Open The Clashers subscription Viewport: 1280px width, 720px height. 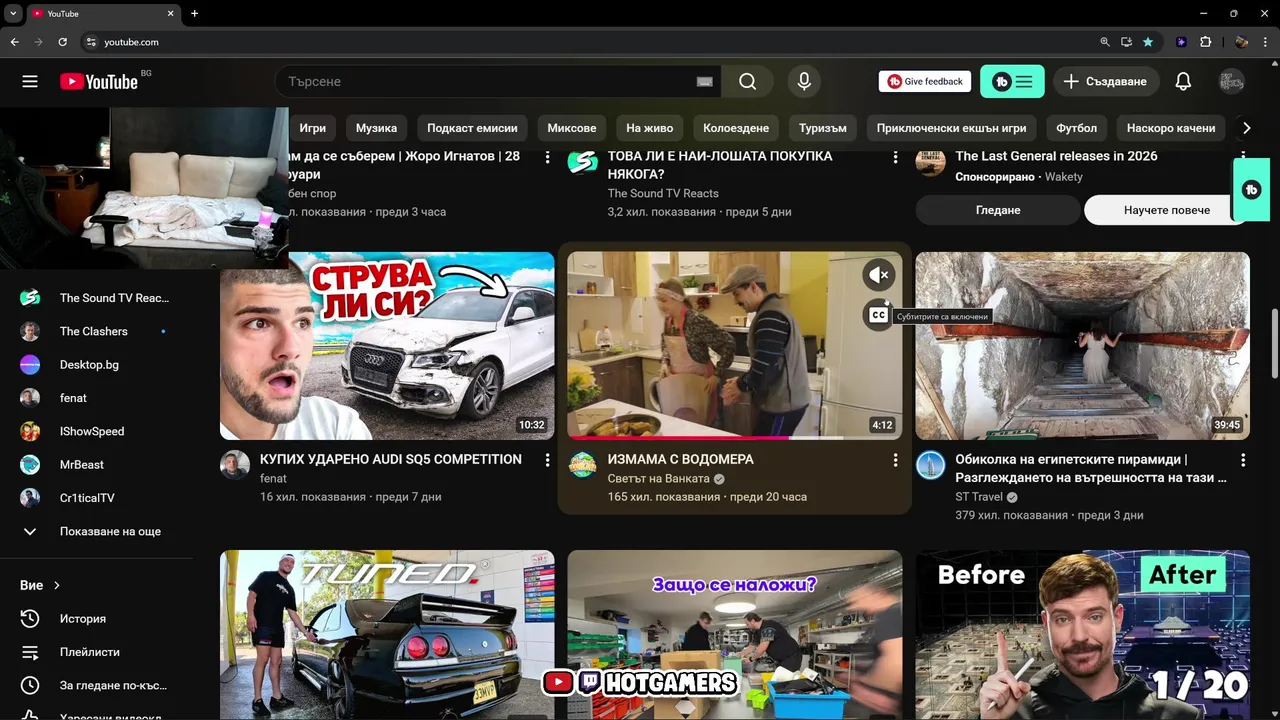(96, 331)
